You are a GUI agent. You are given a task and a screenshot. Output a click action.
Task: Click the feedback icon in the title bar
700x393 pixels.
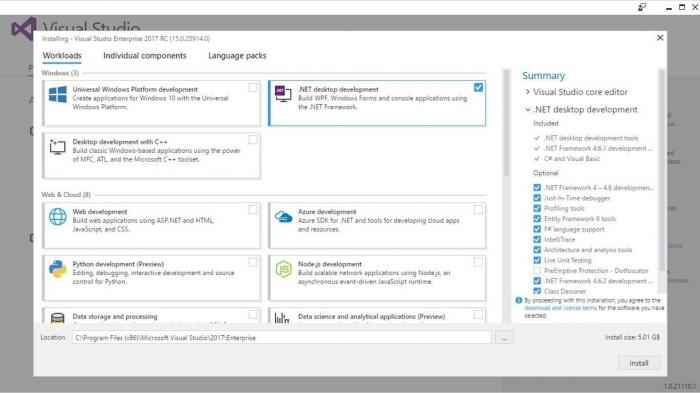642,7
